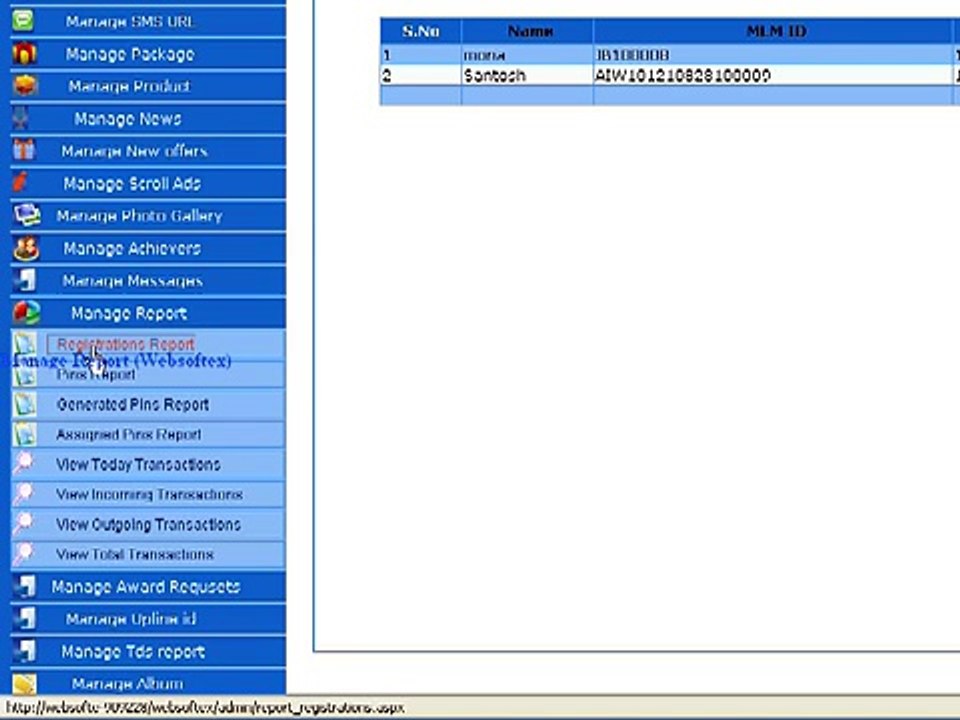Click the Manage New offers gift icon

24,151
